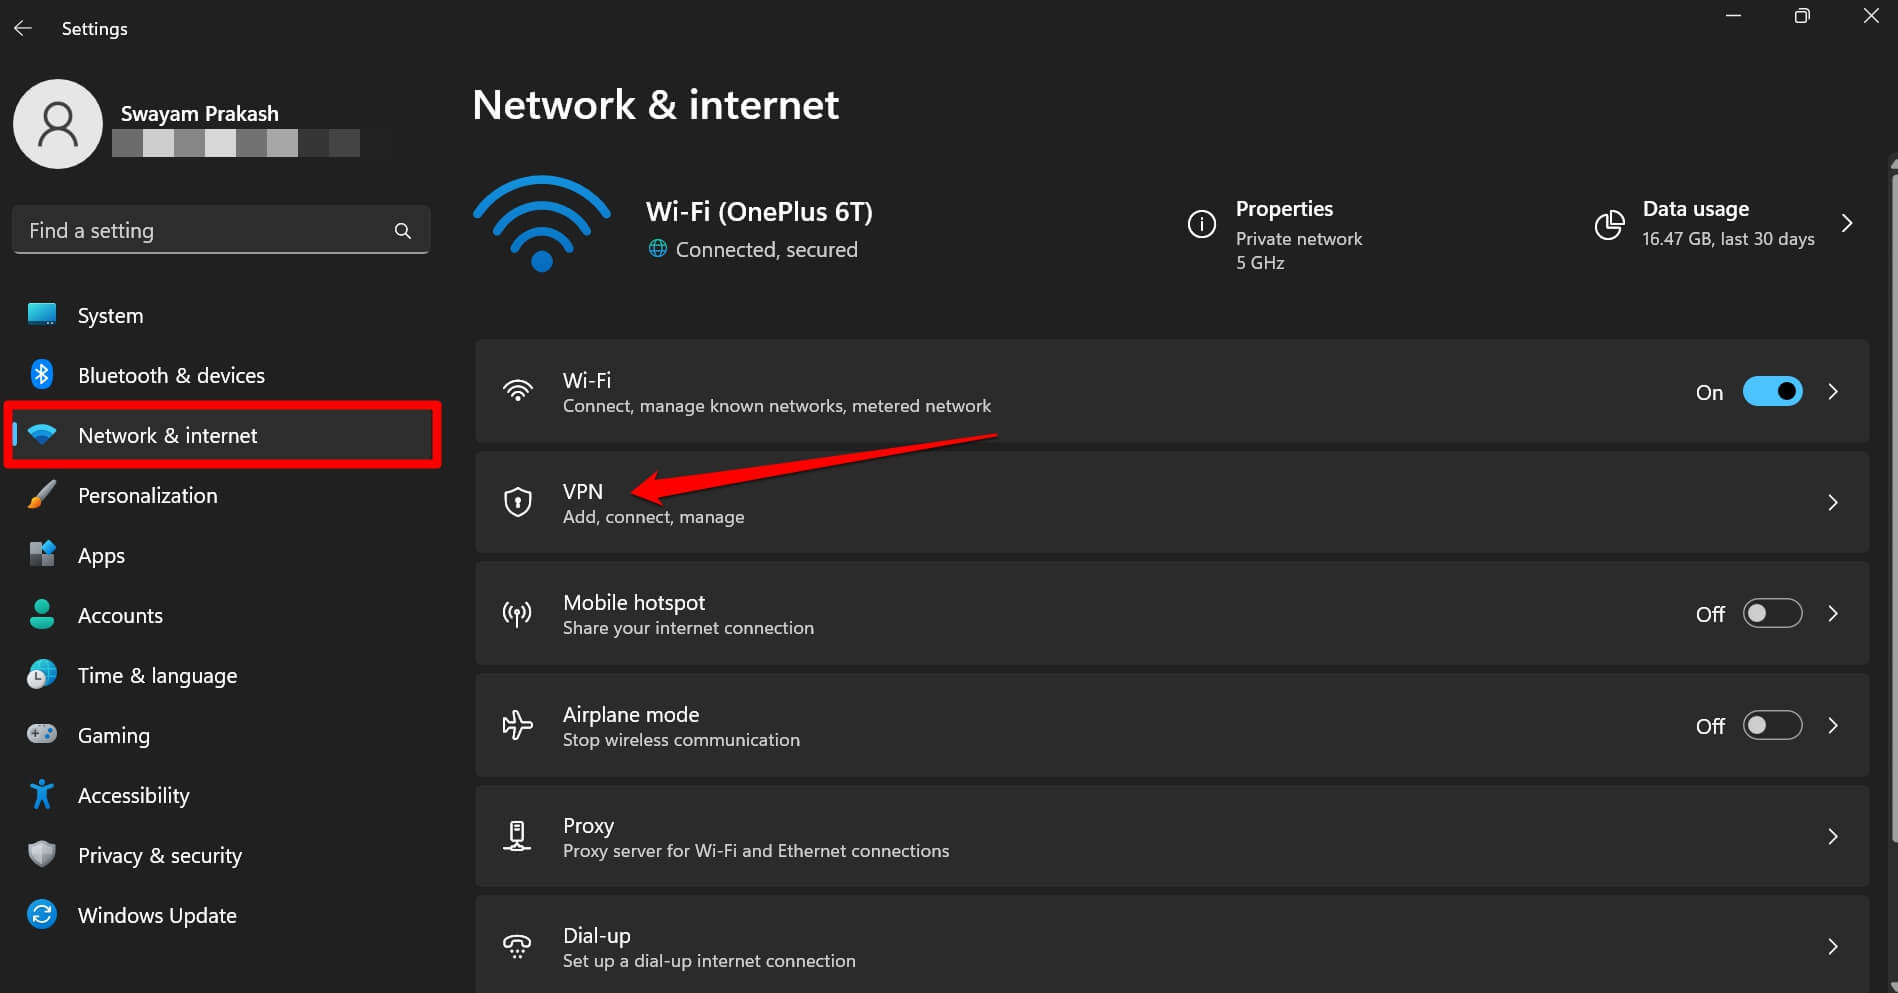The width and height of the screenshot is (1898, 993).
Task: Open the Proxy server icon
Action: click(x=516, y=836)
